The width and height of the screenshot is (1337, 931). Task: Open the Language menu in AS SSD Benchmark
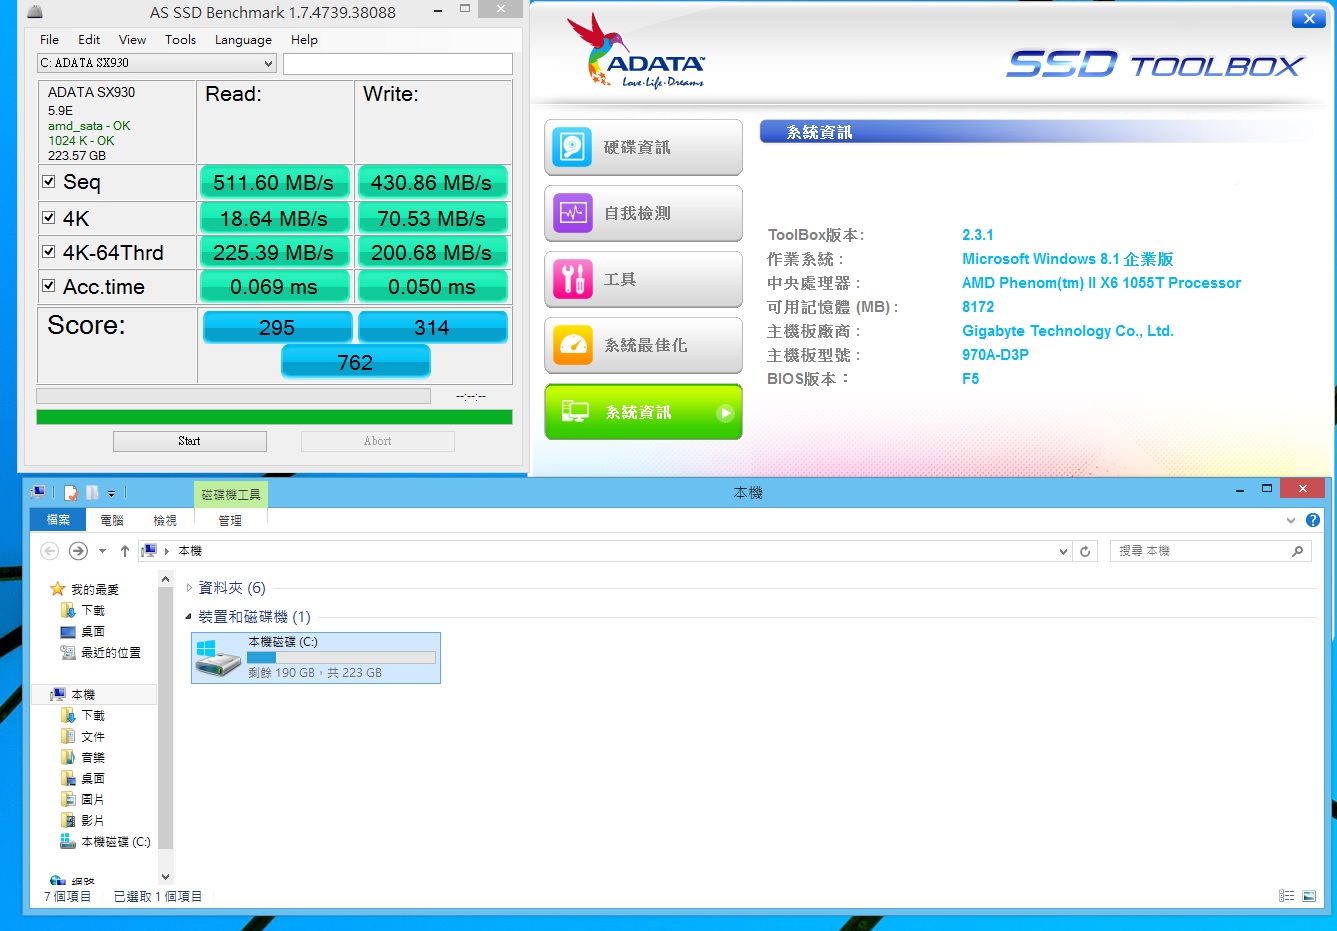(243, 40)
